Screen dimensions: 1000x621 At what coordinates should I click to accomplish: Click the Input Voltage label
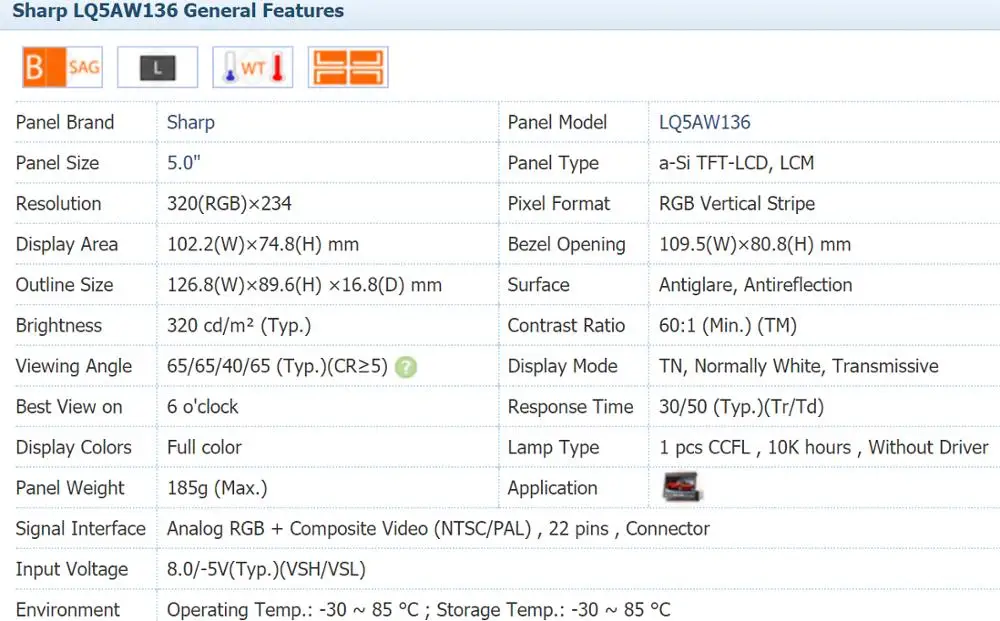tap(72, 569)
